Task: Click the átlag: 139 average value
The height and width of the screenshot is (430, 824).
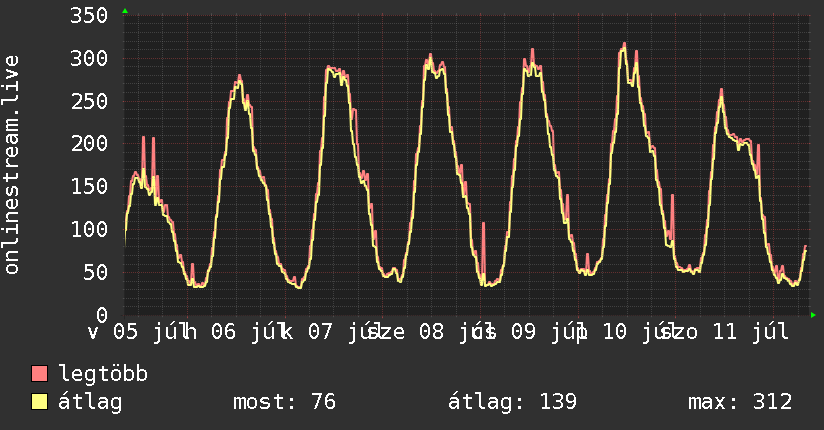Action: [512, 402]
